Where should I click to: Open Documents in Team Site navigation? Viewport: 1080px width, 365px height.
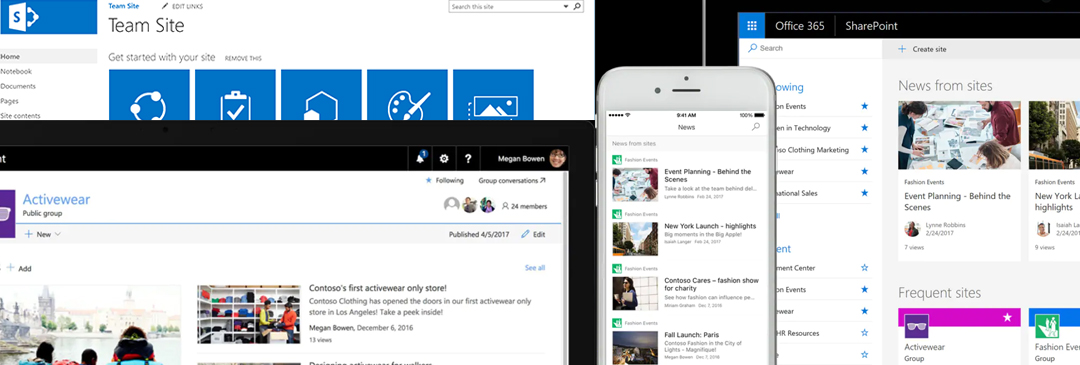click(18, 86)
